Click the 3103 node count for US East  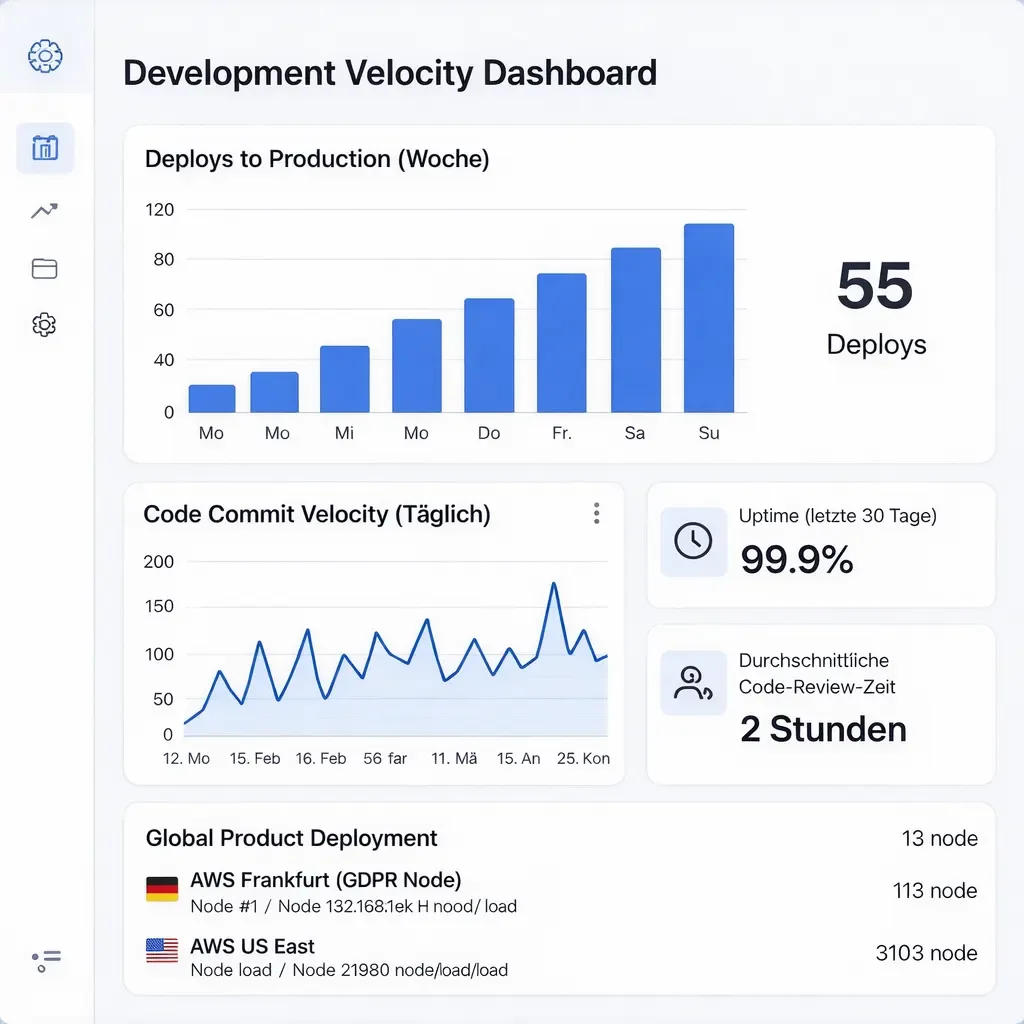point(926,953)
